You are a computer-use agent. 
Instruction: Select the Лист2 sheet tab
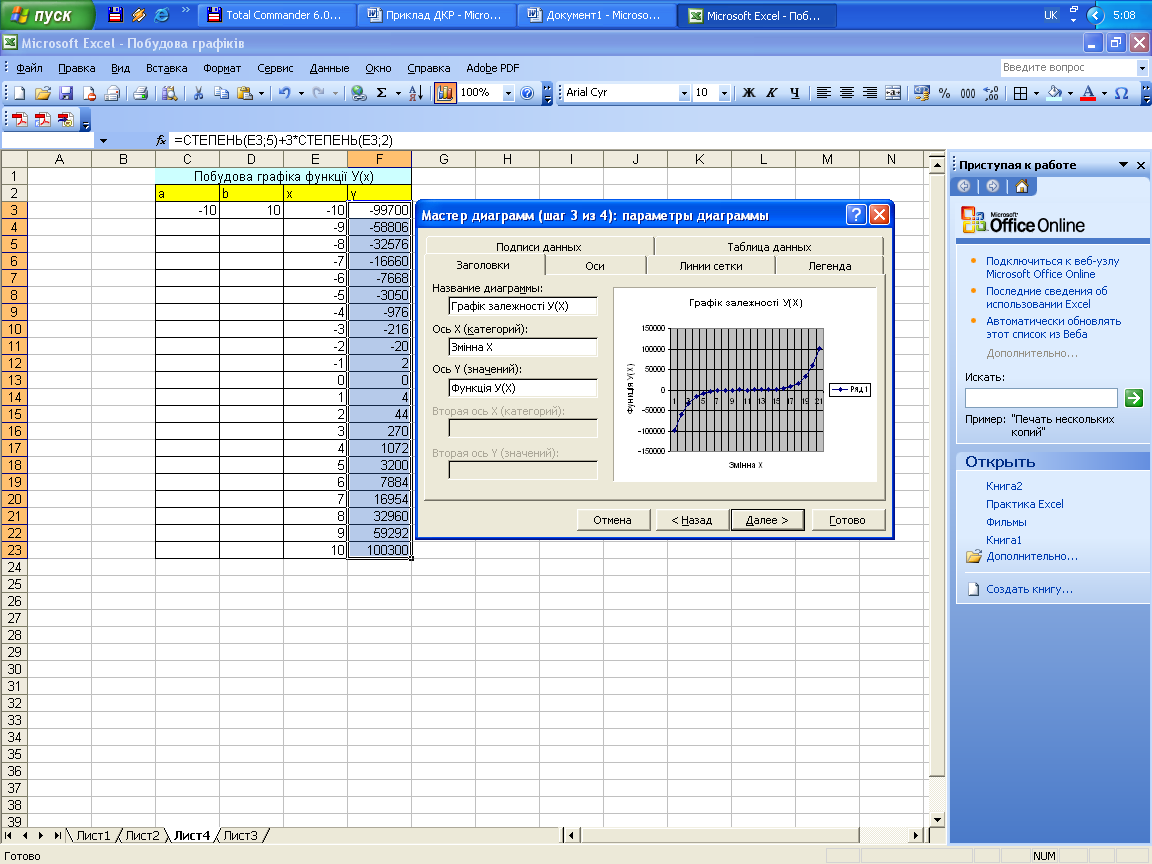coord(142,835)
